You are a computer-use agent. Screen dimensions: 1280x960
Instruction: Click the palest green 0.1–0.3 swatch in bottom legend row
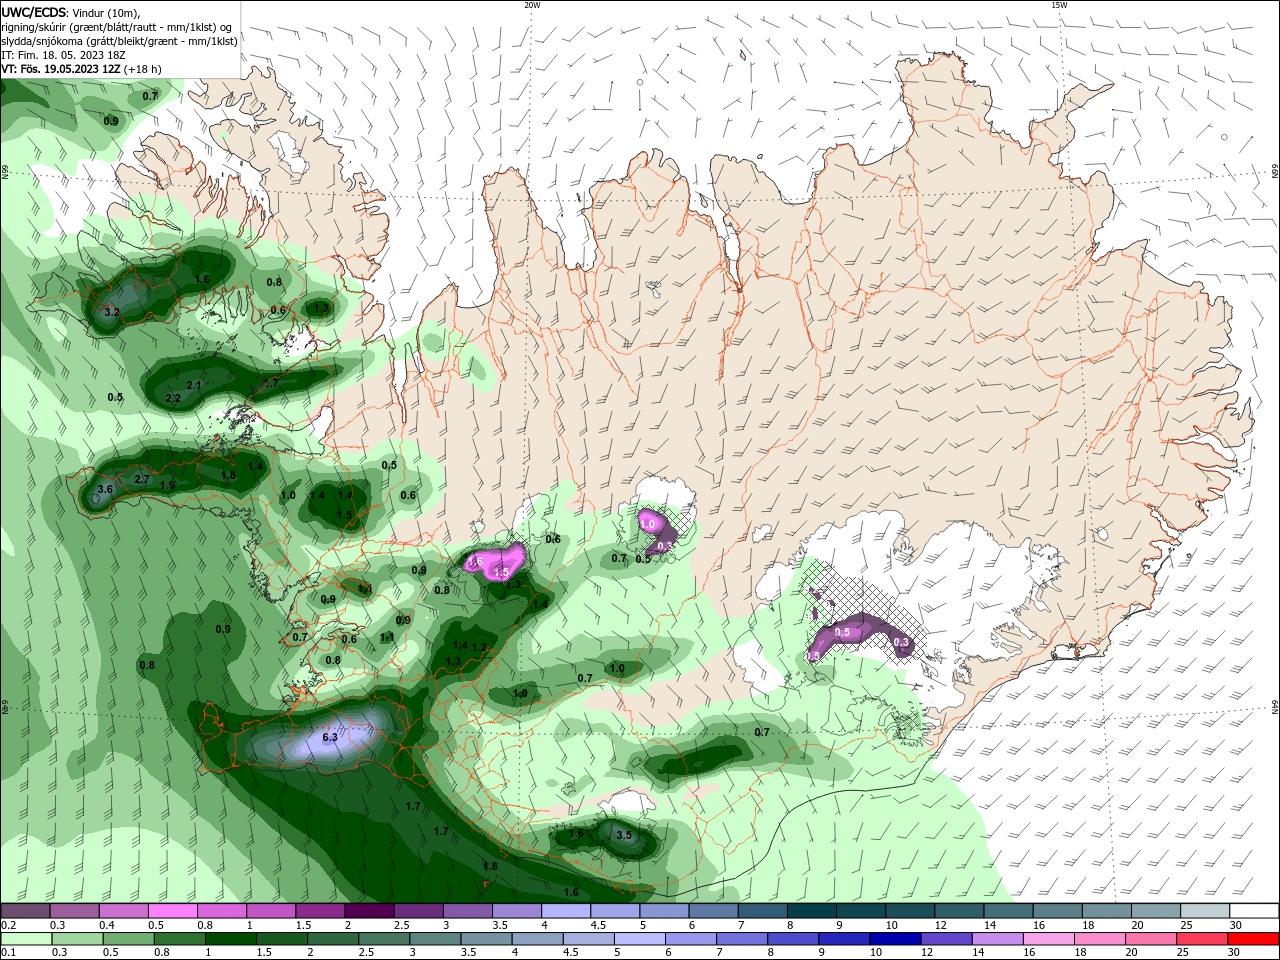[26, 939]
